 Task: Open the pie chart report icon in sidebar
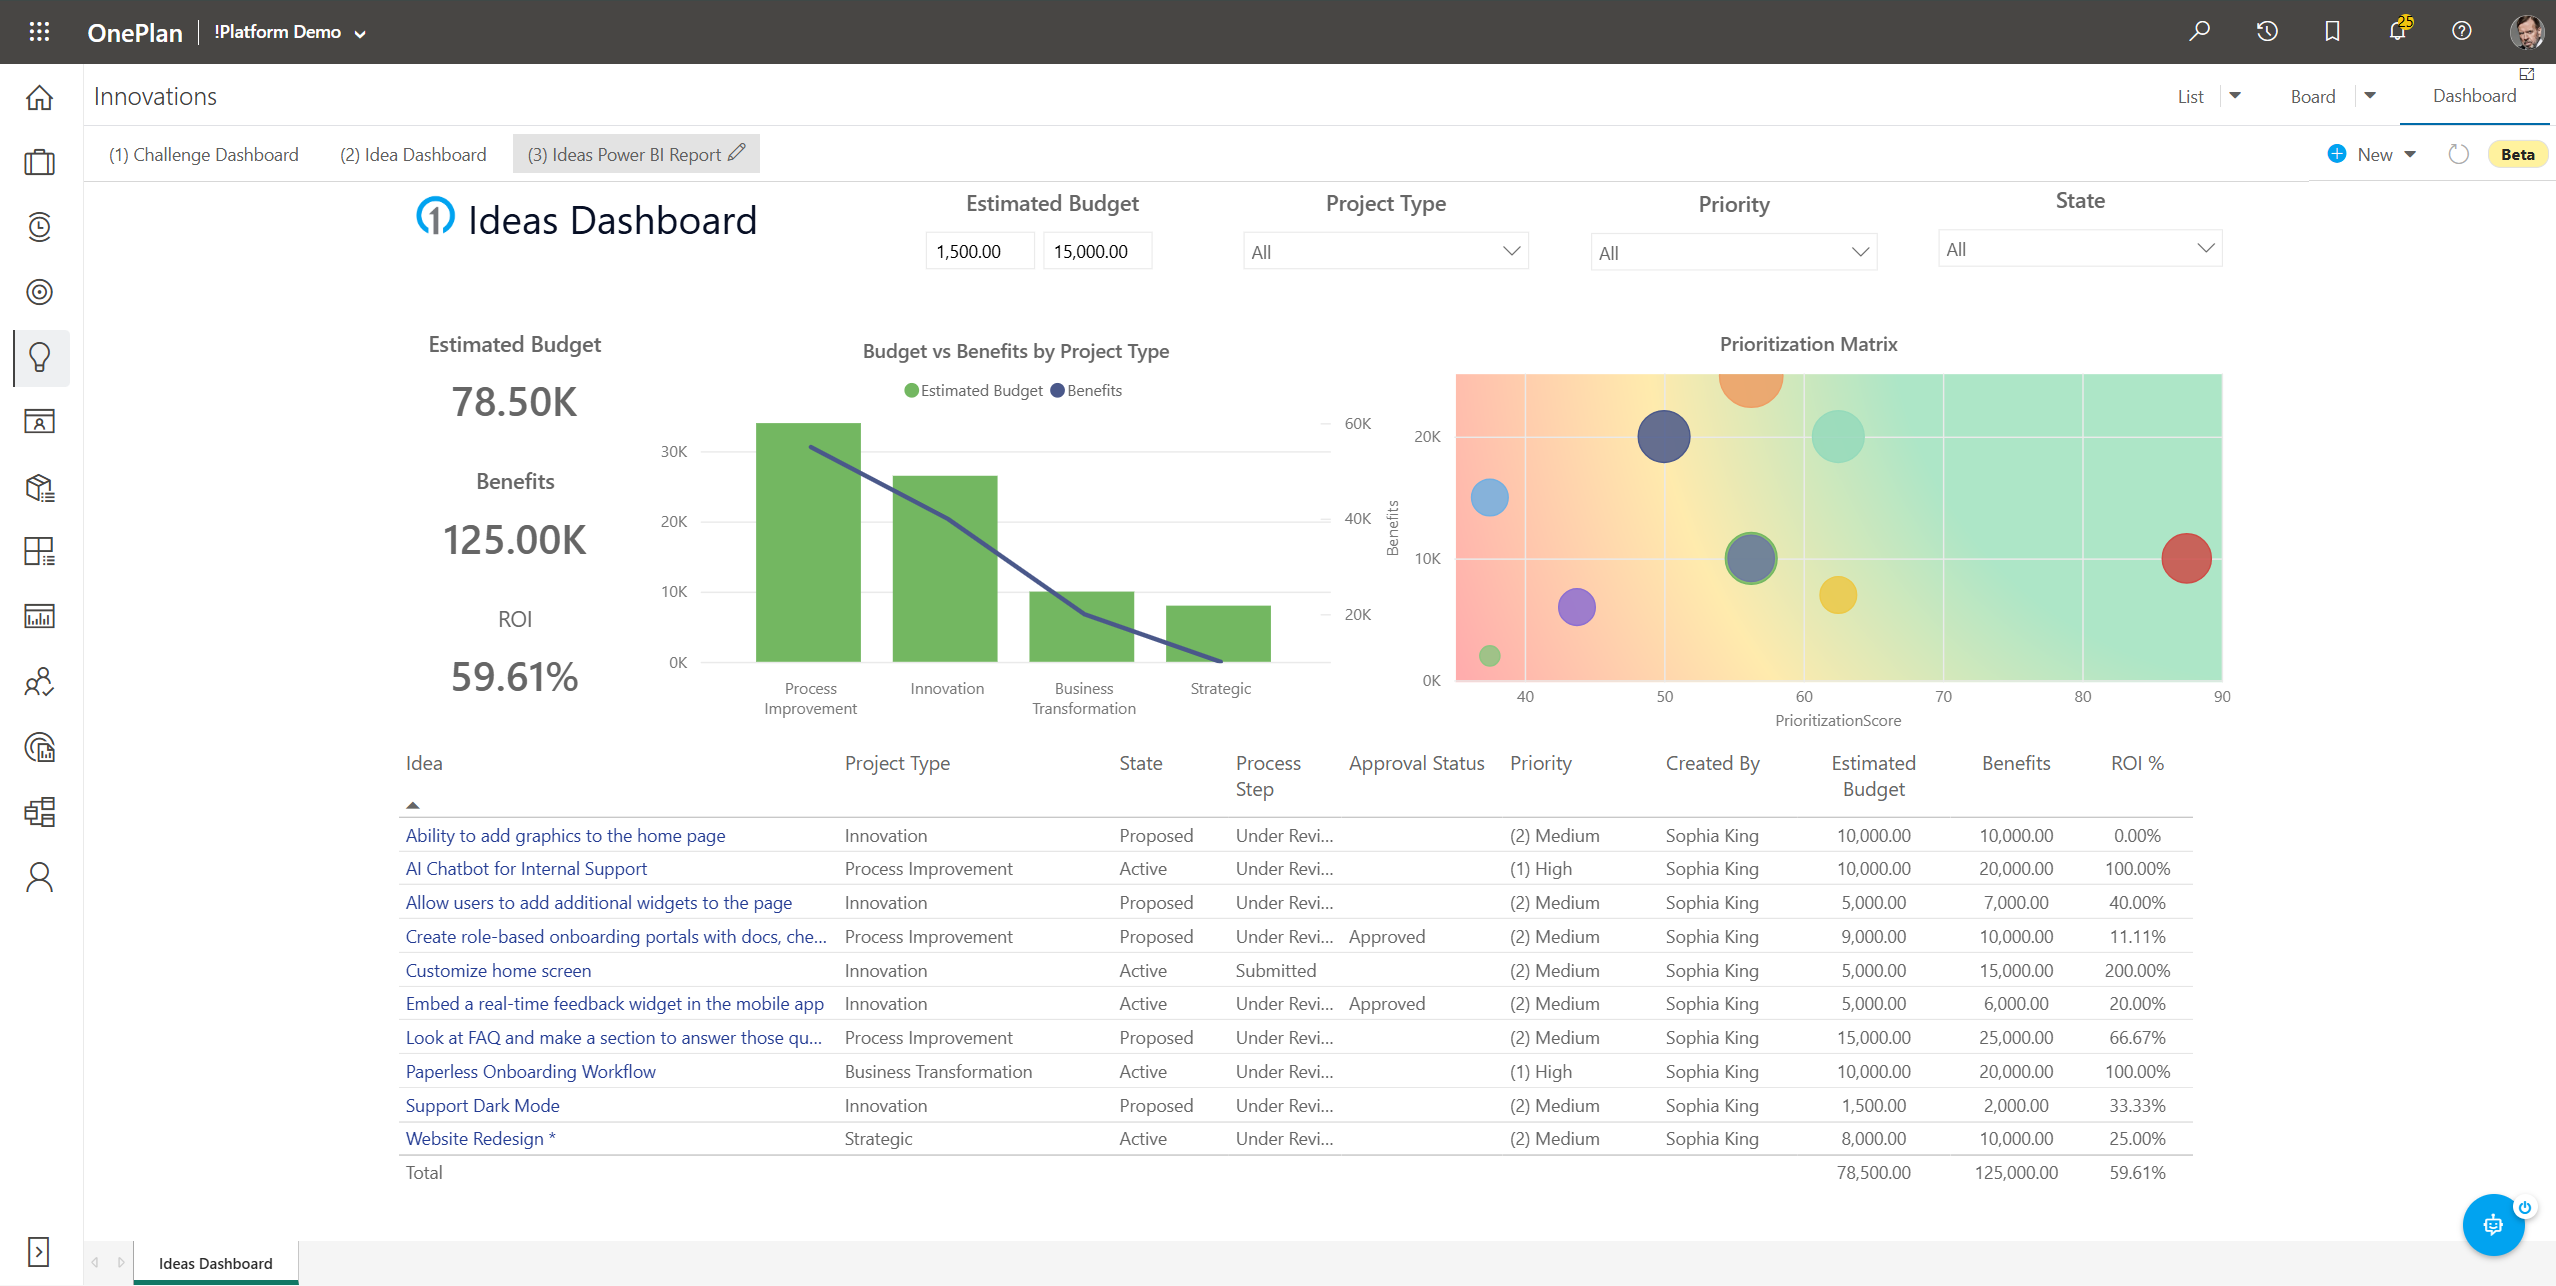tap(40, 747)
